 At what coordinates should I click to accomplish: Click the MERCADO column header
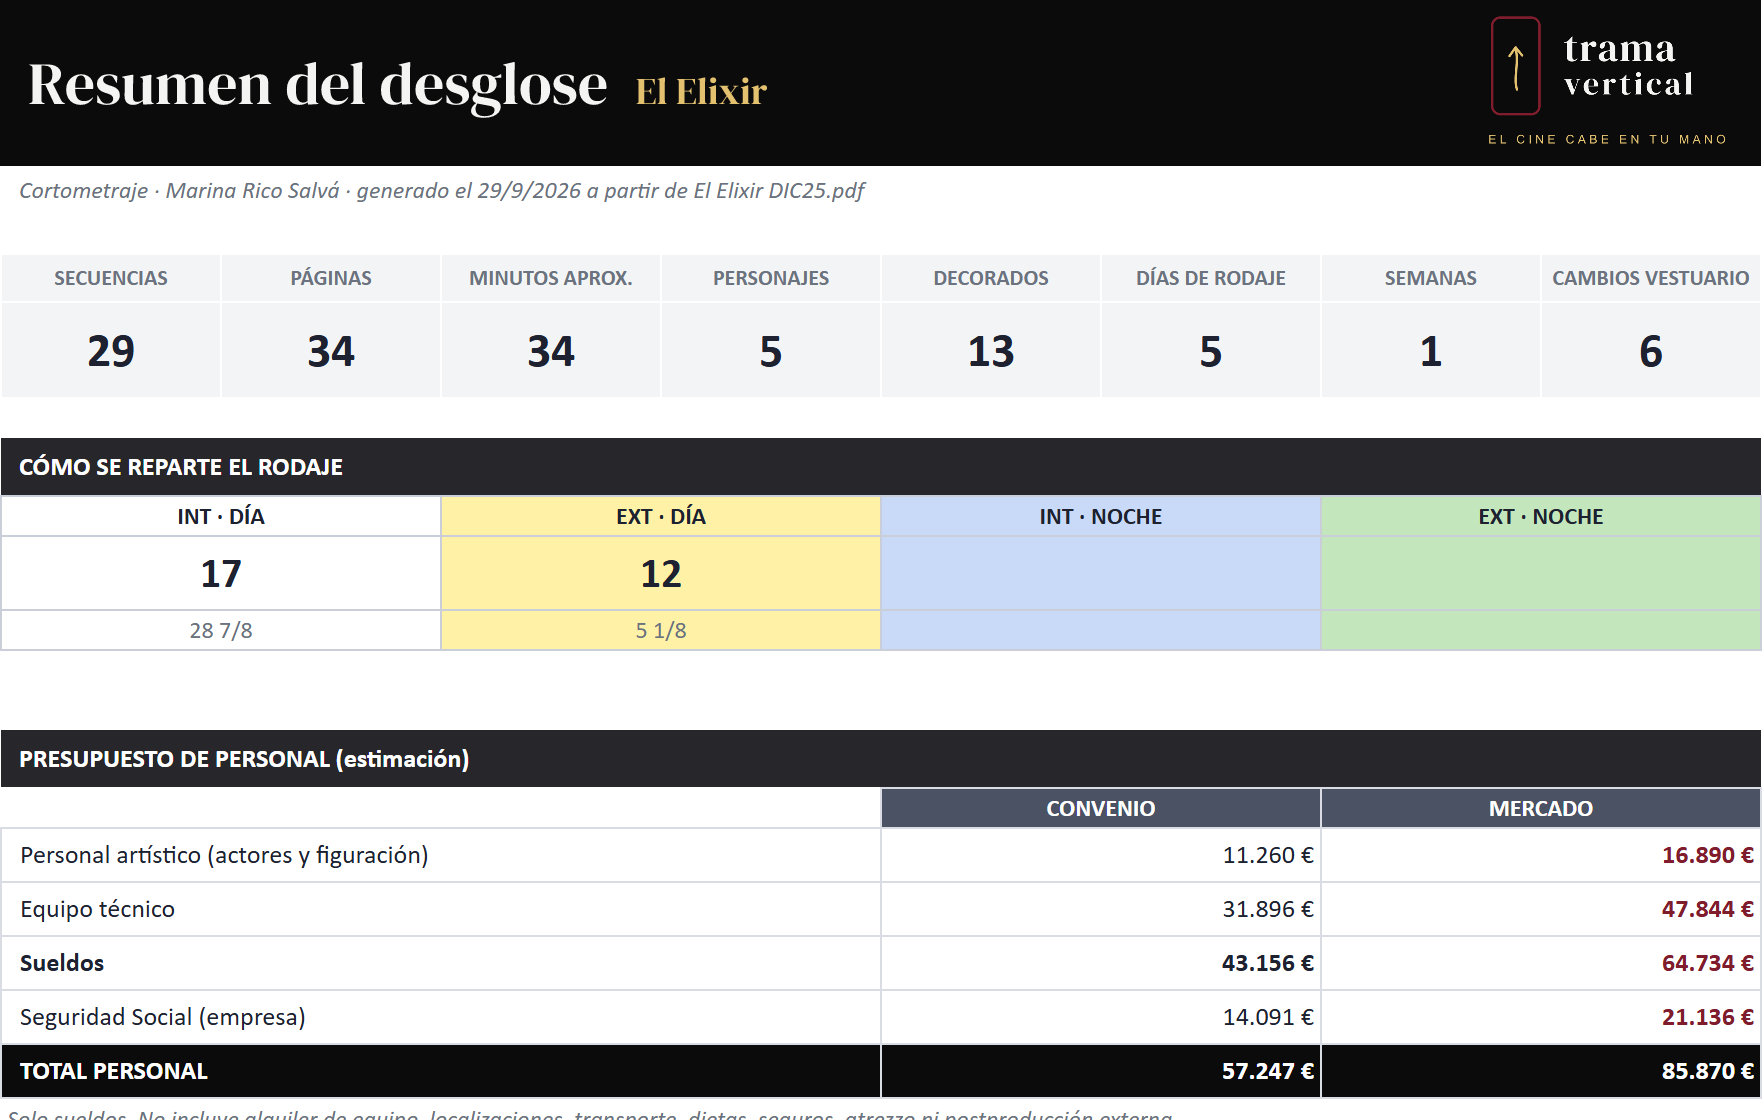coord(1541,809)
